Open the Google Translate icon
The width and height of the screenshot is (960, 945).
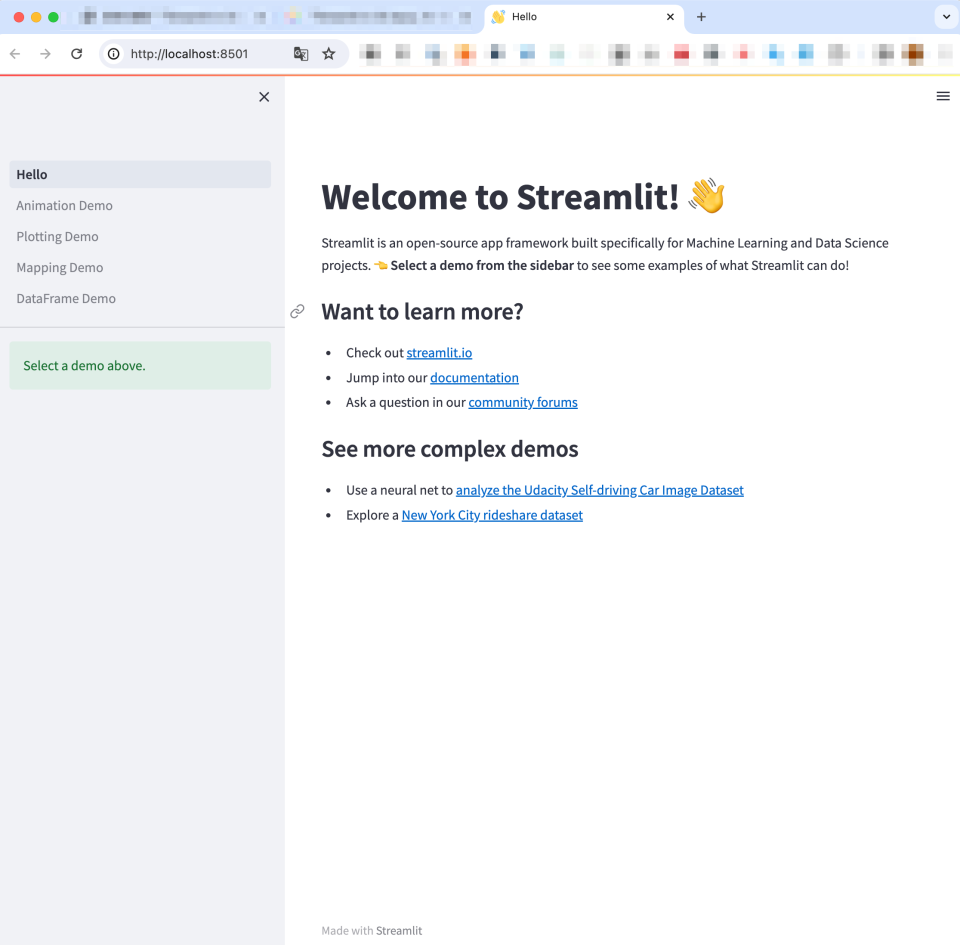click(x=301, y=53)
